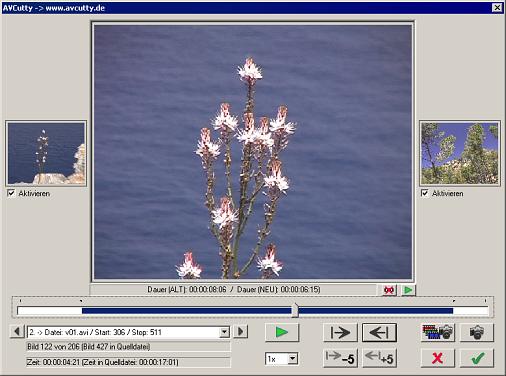Click the timeline slider handle
This screenshot has height=376, width=506.
[x=295, y=310]
